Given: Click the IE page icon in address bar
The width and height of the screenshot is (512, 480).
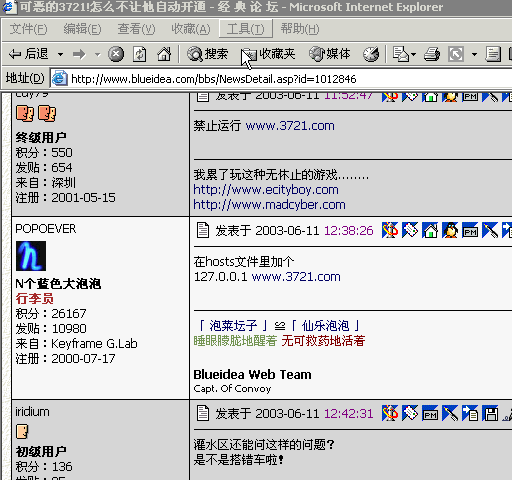Looking at the screenshot, I should [x=60, y=79].
